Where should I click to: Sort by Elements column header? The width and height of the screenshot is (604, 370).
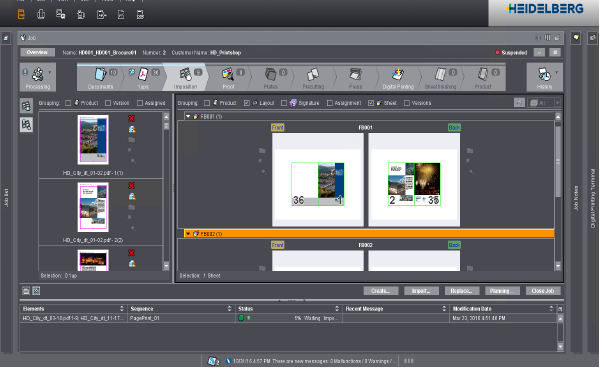click(x=73, y=309)
